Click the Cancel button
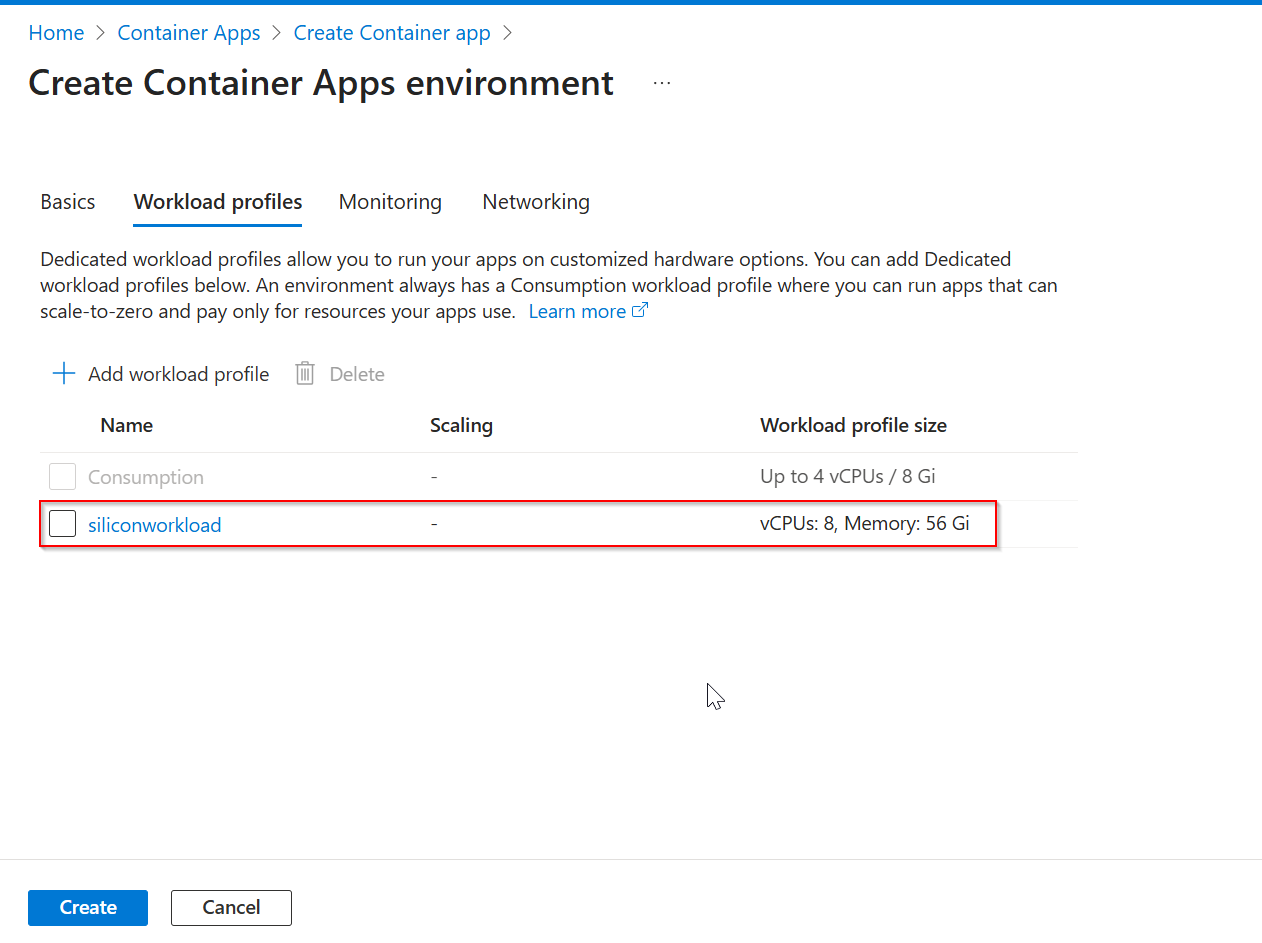The width and height of the screenshot is (1262, 943). (x=231, y=907)
